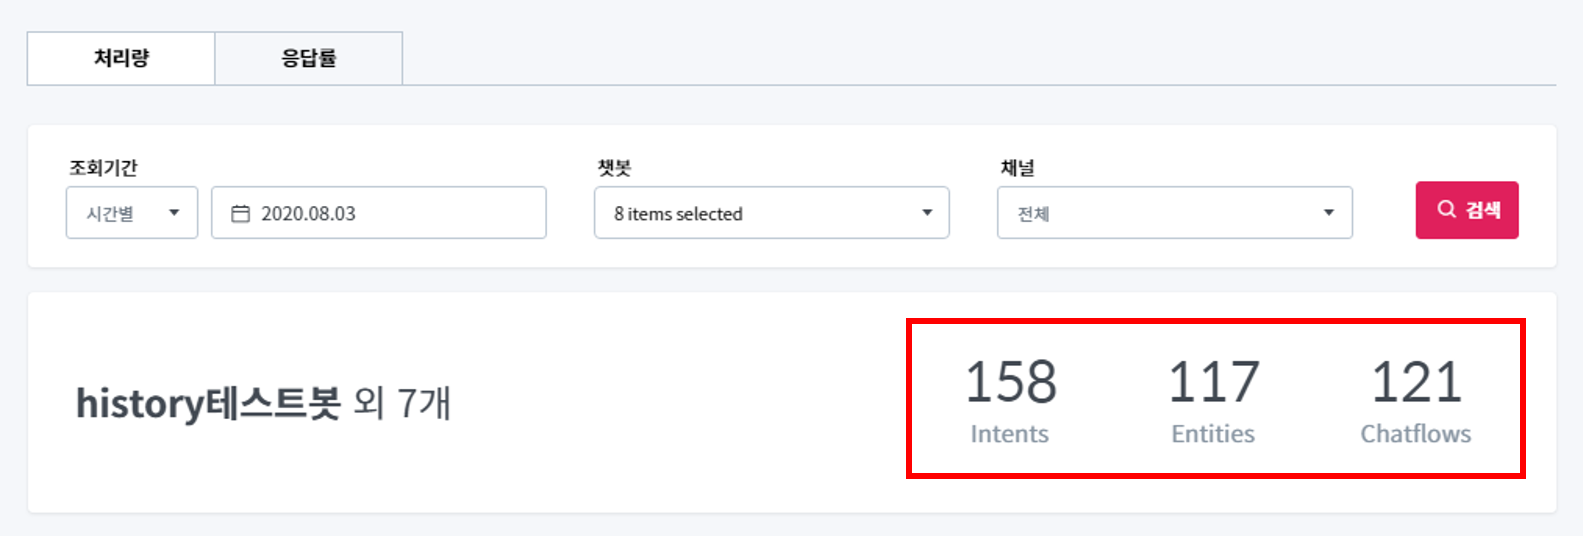
Task: Click the history테스트봇 외 7개 title
Action: pos(264,403)
